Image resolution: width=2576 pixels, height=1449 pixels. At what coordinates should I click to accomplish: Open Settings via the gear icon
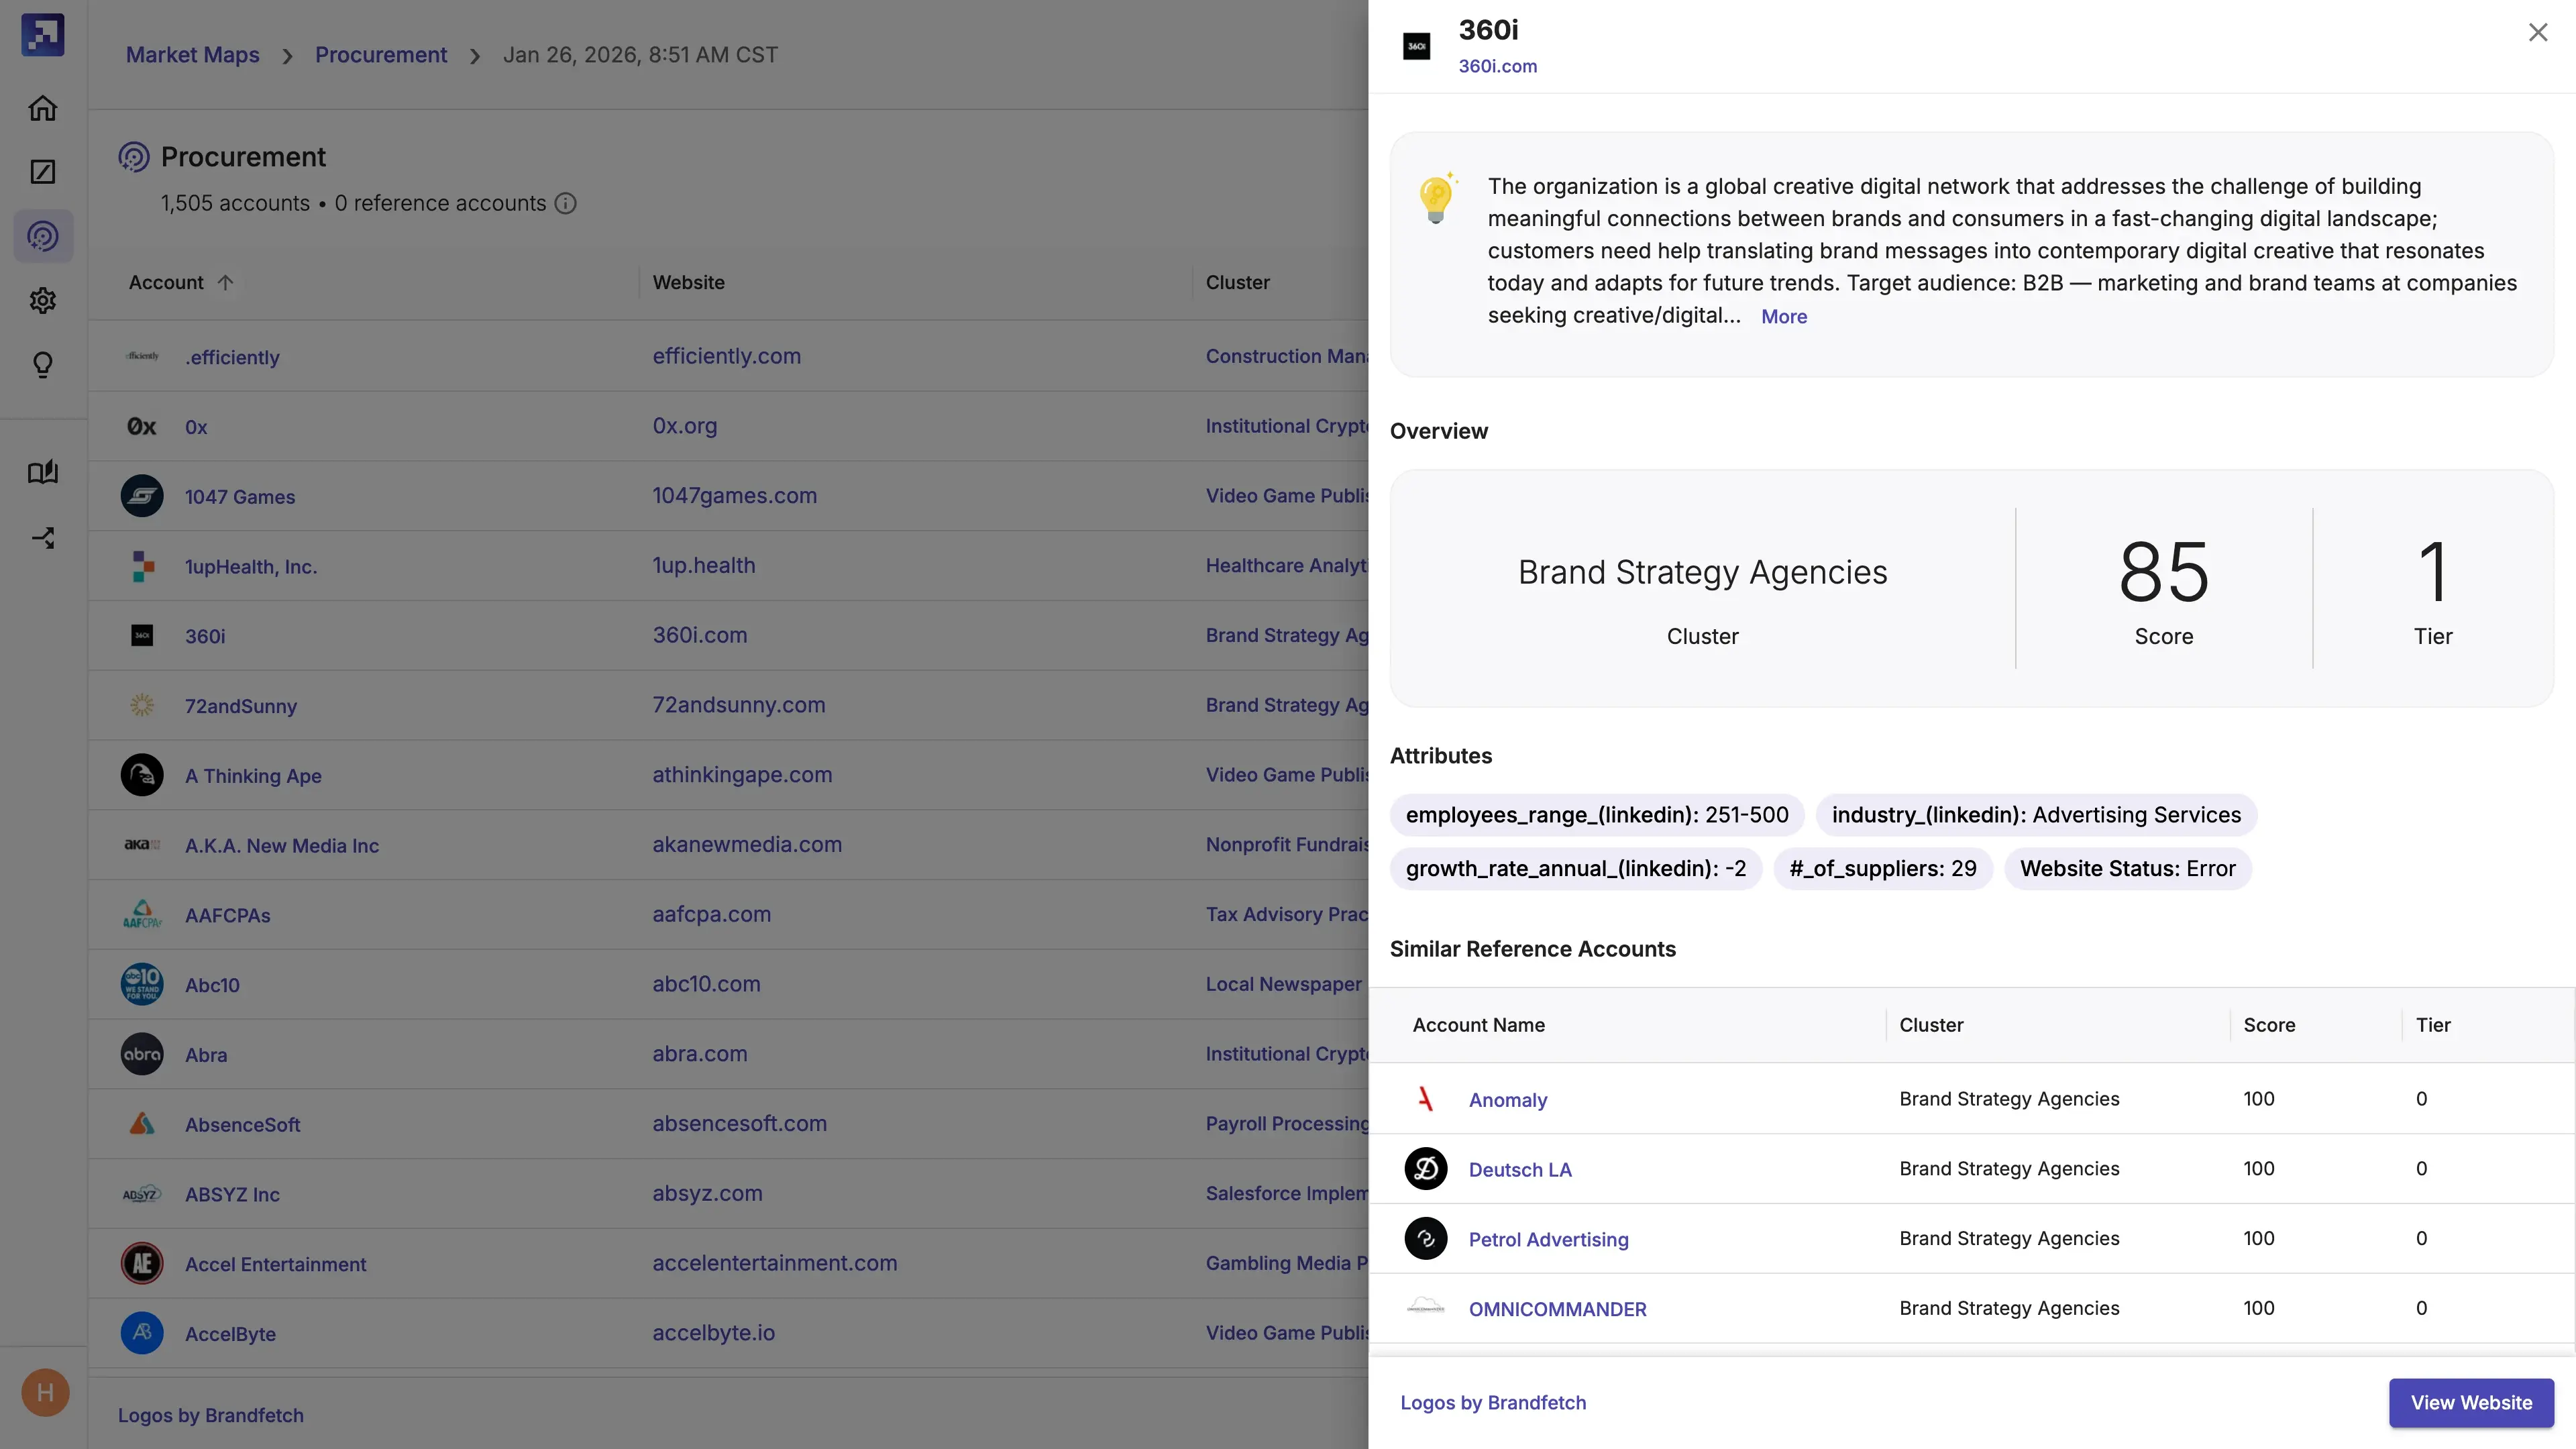point(43,301)
